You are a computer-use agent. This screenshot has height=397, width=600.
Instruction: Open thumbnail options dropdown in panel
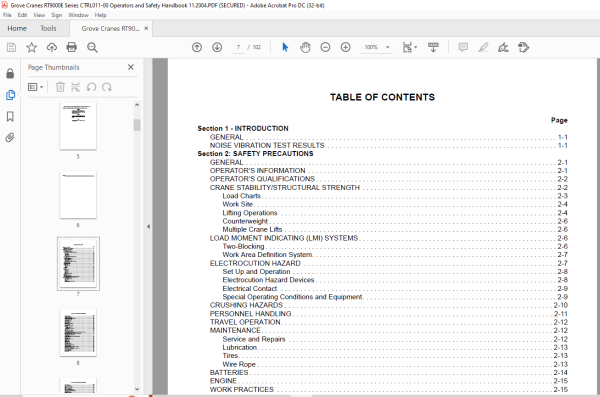click(x=36, y=87)
